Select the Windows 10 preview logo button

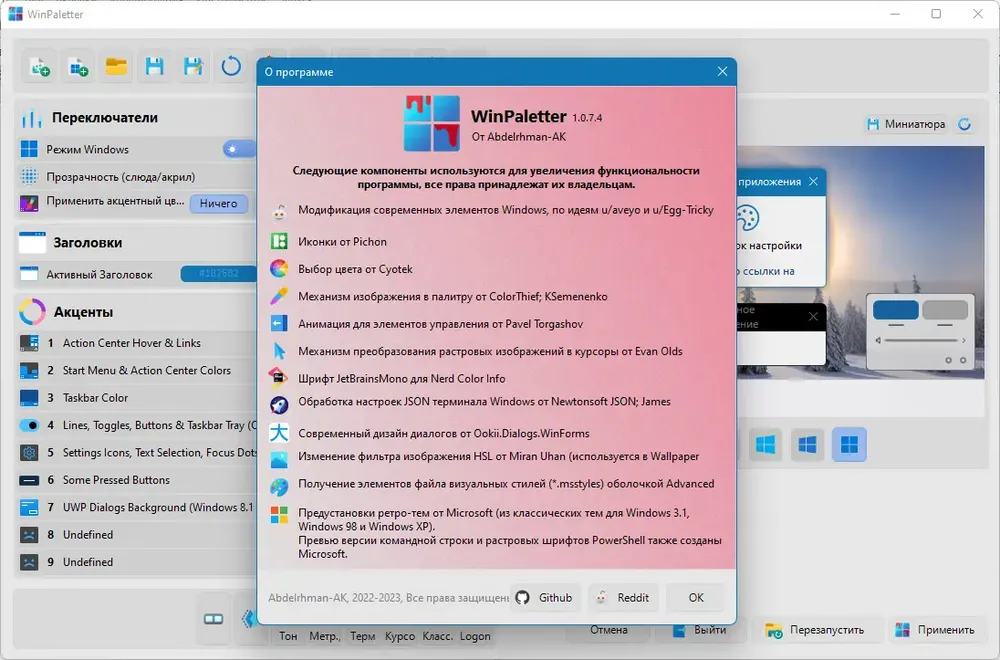[807, 444]
